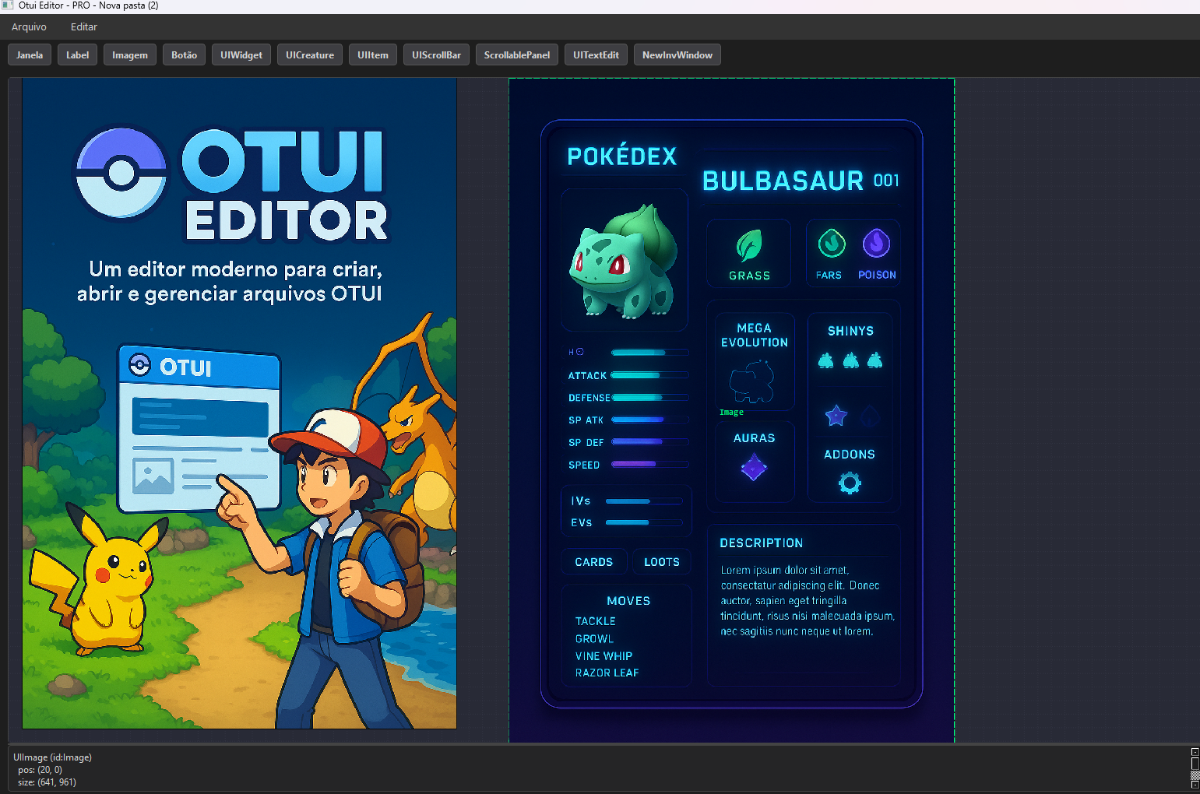The image size is (1200, 794).
Task: Click the ATTACK stat bar
Action: 648,375
